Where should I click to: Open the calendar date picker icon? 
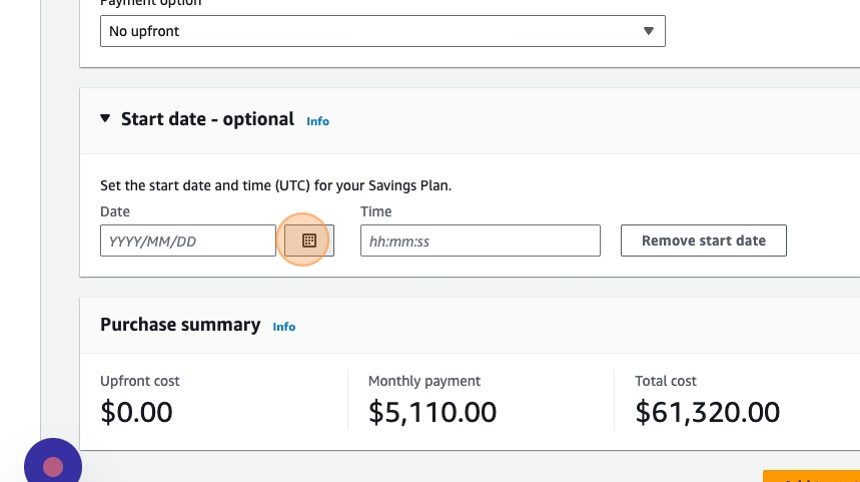click(309, 241)
